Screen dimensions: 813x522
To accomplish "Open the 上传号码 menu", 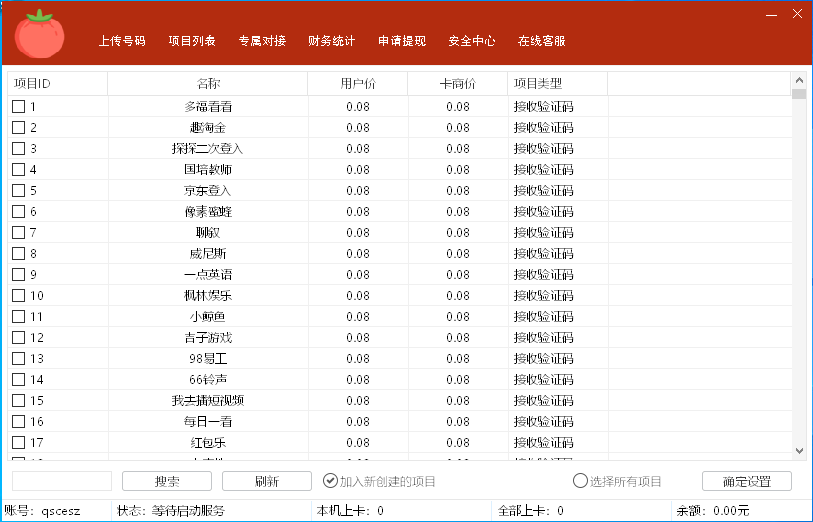I will [122, 41].
